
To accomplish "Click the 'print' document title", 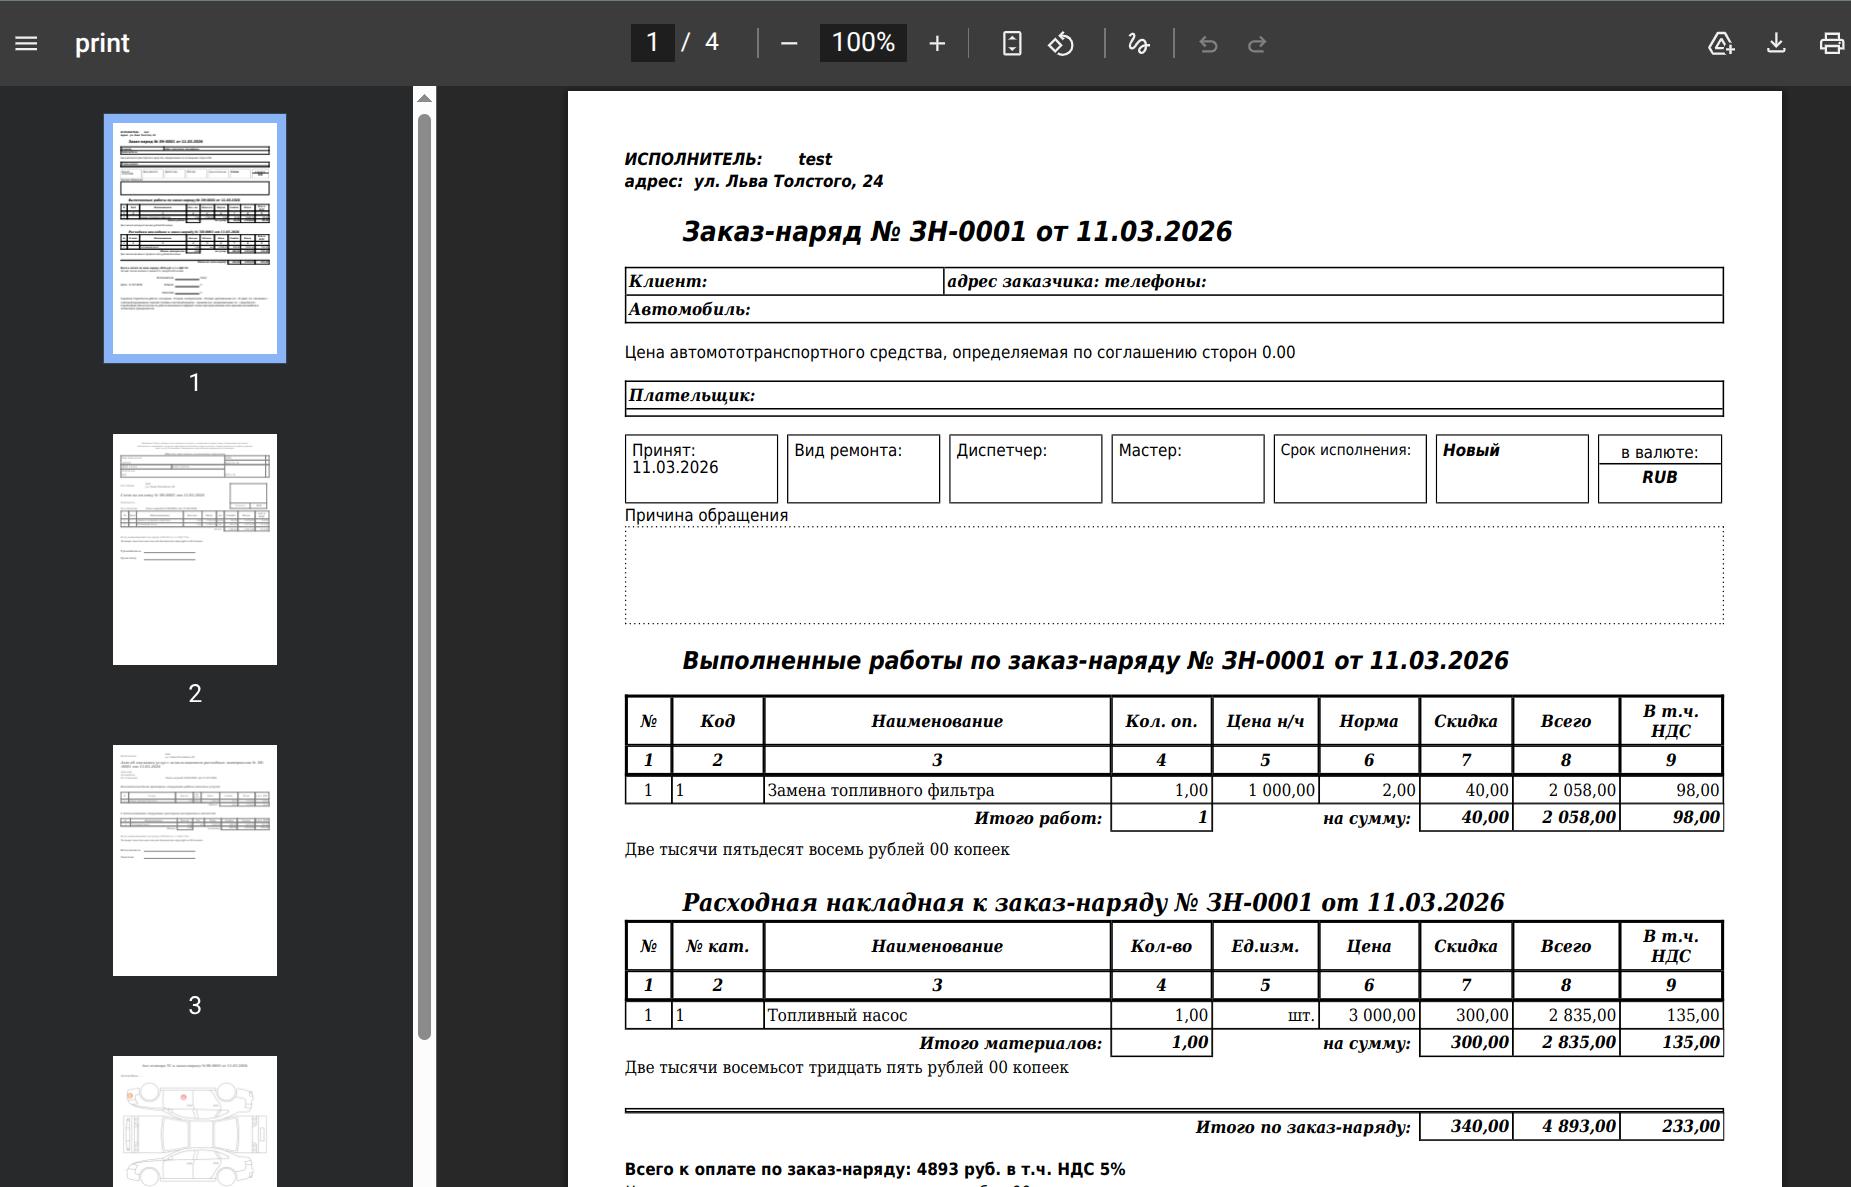I will click(x=102, y=43).
